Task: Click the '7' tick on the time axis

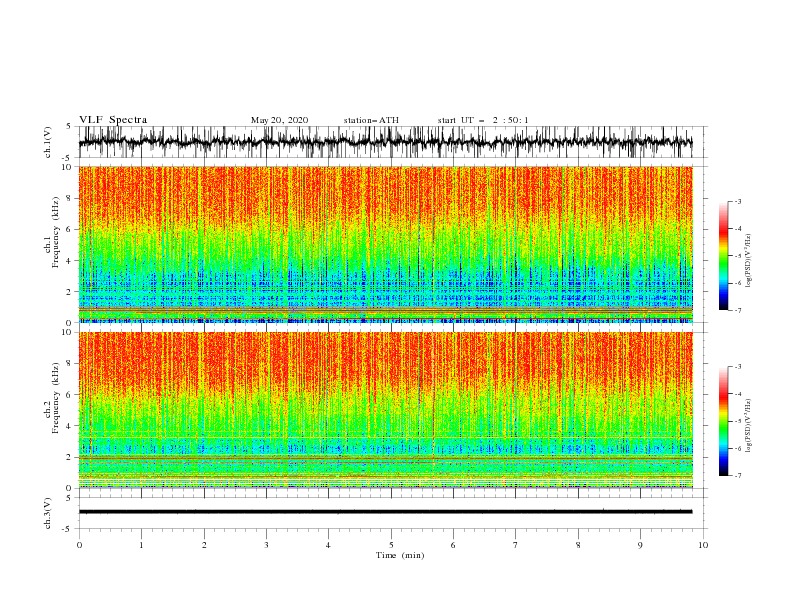Action: (x=516, y=545)
